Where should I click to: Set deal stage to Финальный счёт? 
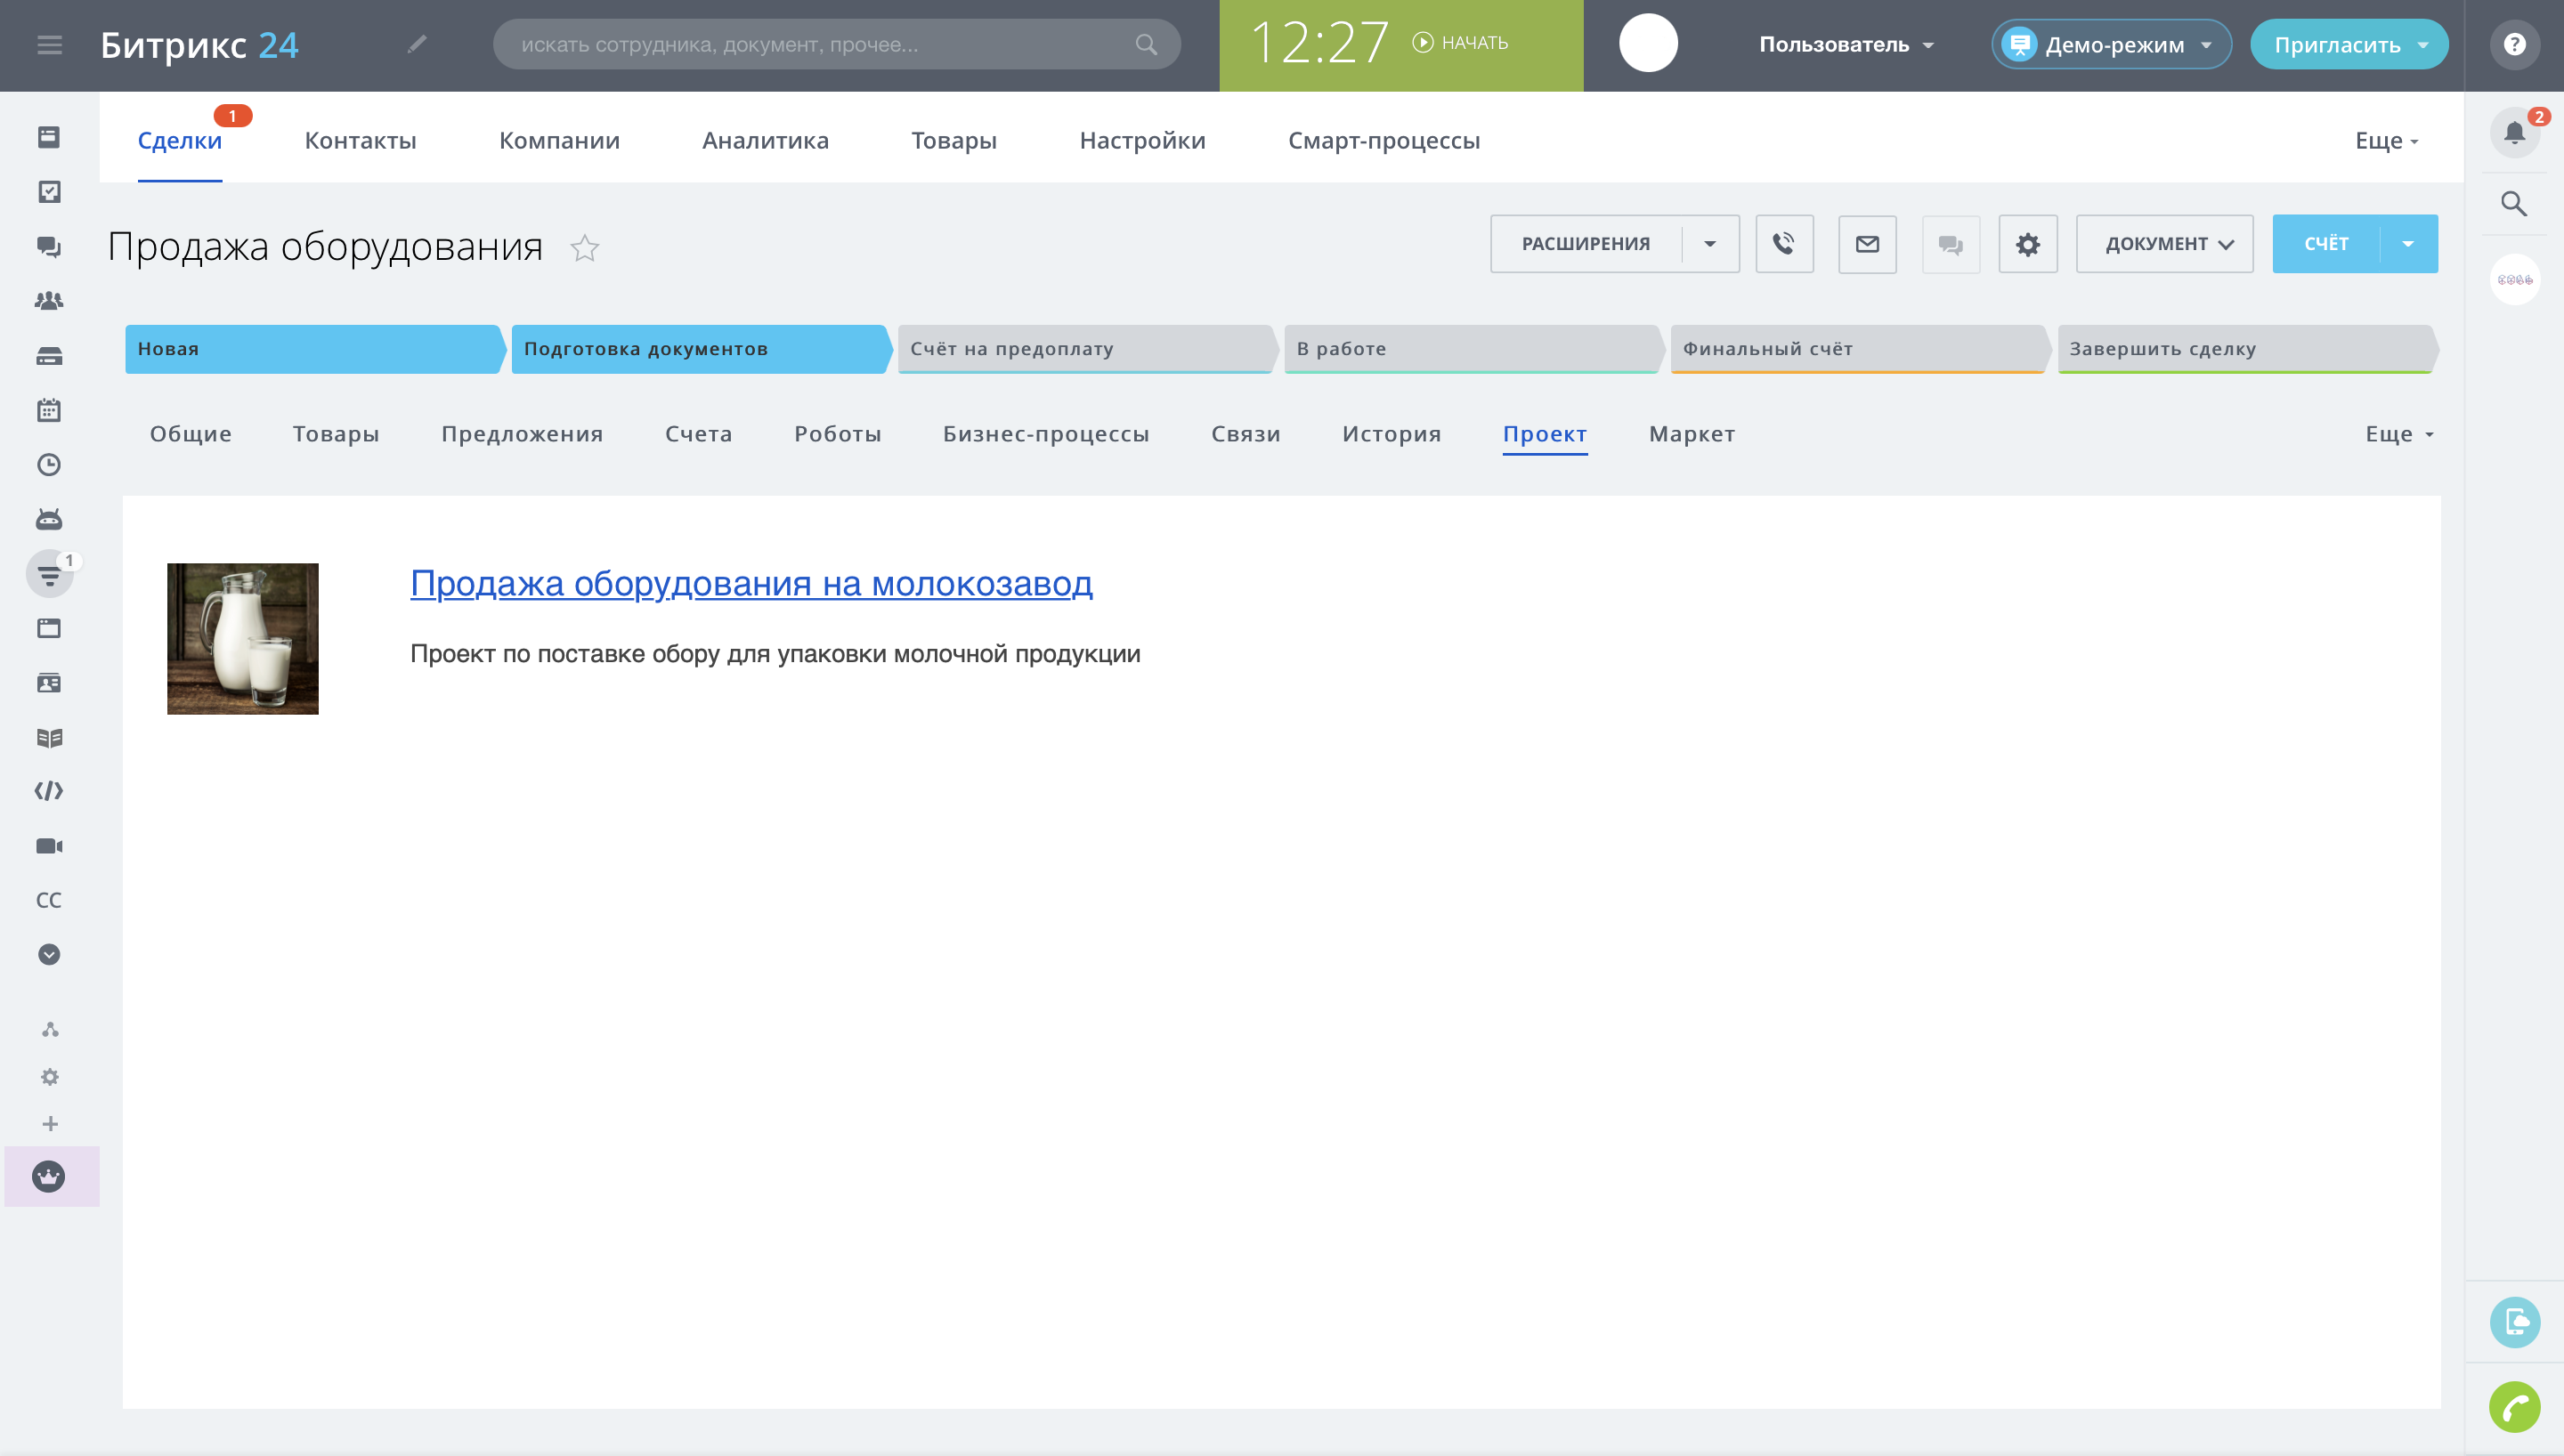(1855, 349)
